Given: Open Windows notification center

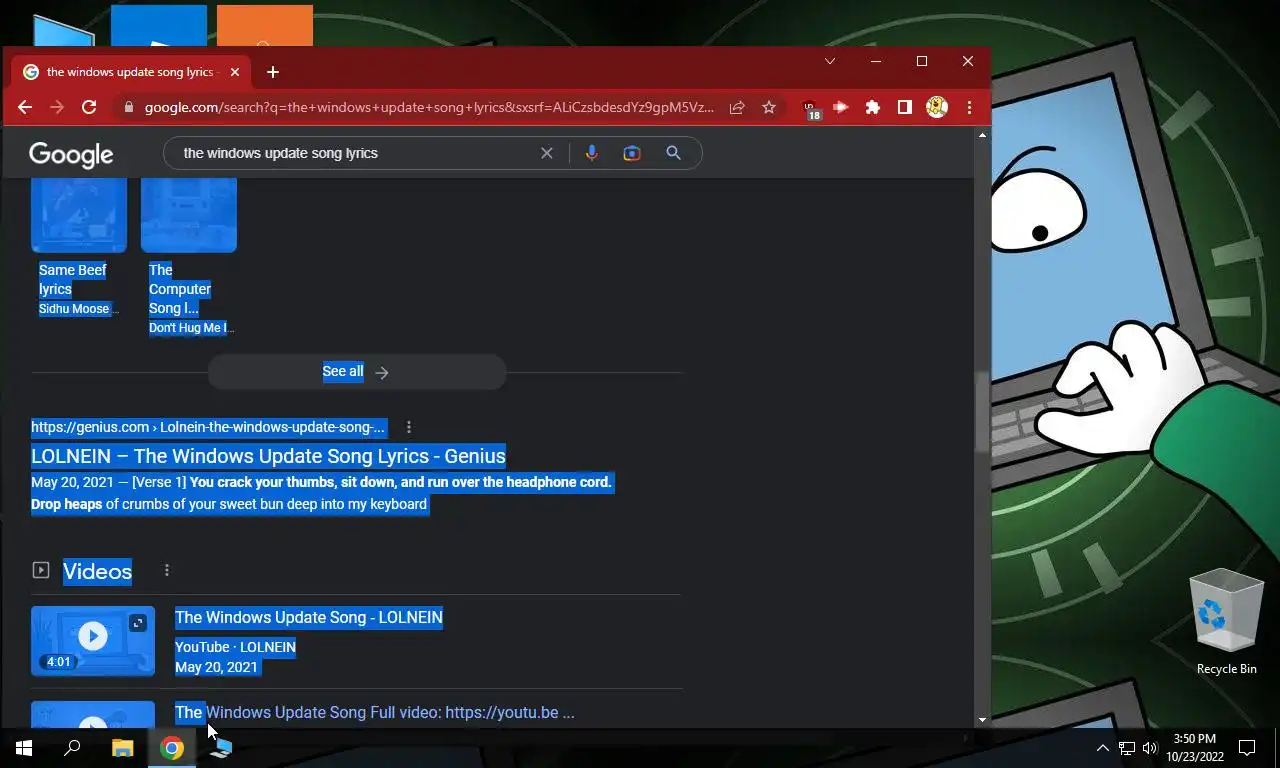Looking at the screenshot, I should [1247, 748].
